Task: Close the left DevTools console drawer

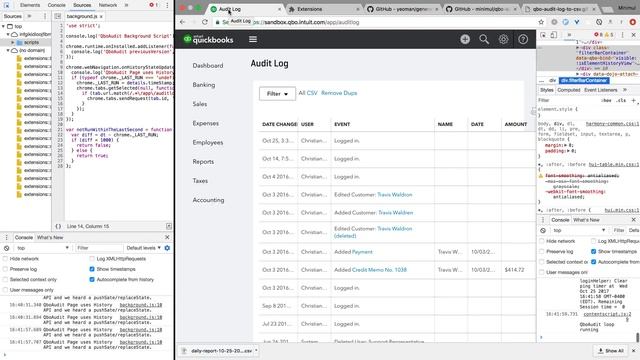Action: pos(167,237)
